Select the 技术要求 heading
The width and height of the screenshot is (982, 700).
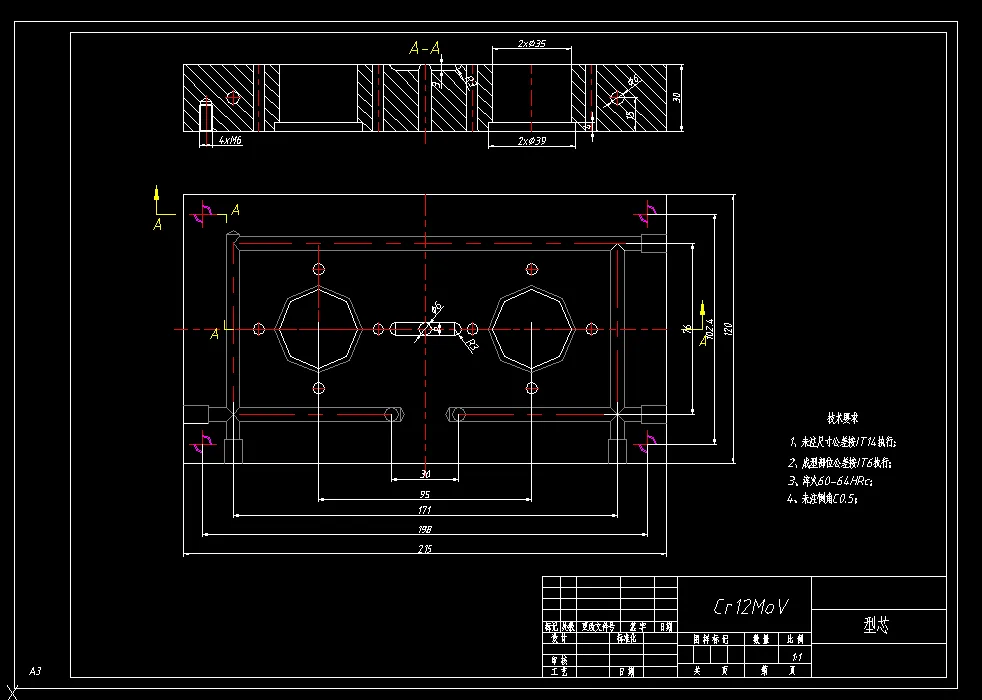(842, 418)
